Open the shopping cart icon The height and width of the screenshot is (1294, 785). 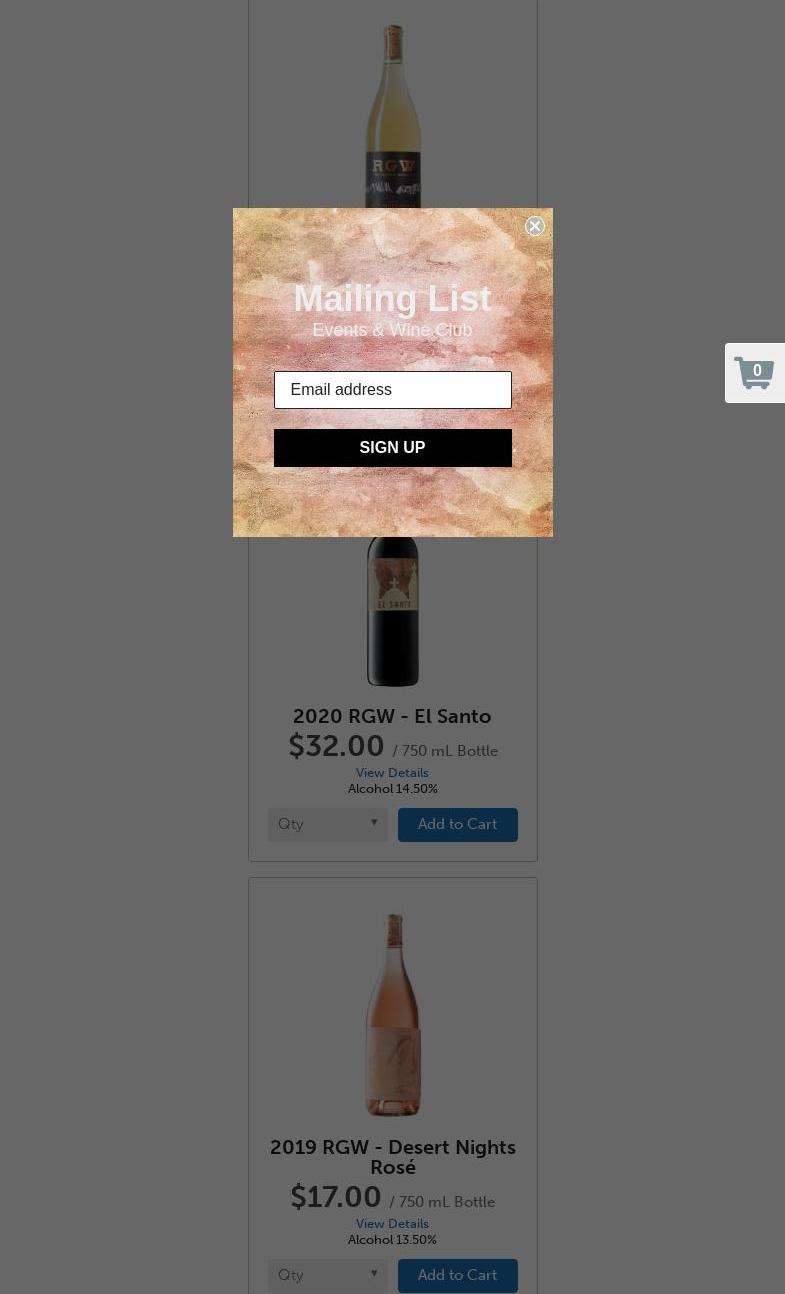click(x=754, y=373)
